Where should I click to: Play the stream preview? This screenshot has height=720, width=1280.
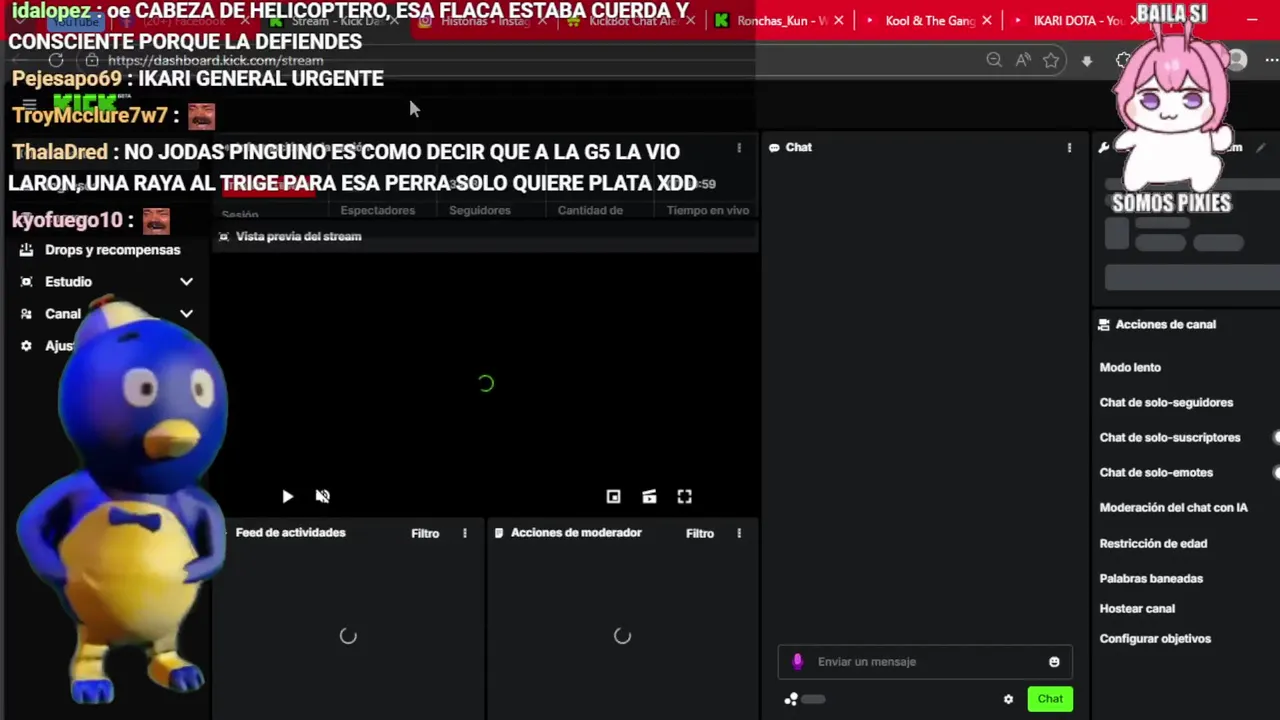[x=287, y=496]
